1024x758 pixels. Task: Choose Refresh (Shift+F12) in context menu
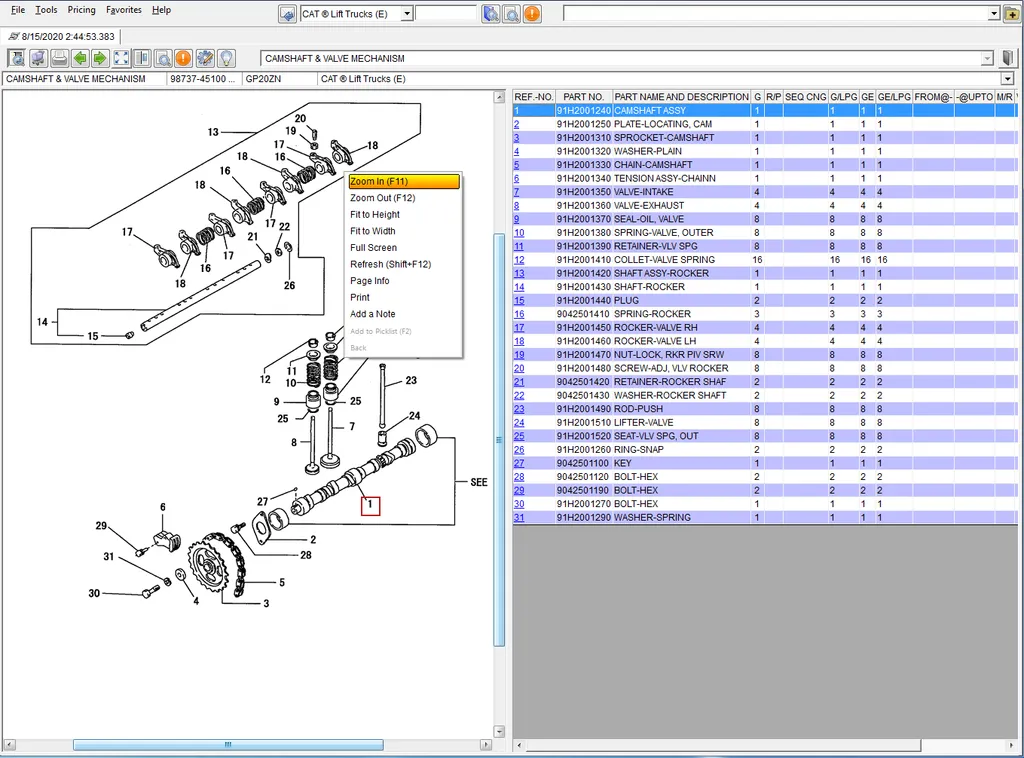point(404,264)
